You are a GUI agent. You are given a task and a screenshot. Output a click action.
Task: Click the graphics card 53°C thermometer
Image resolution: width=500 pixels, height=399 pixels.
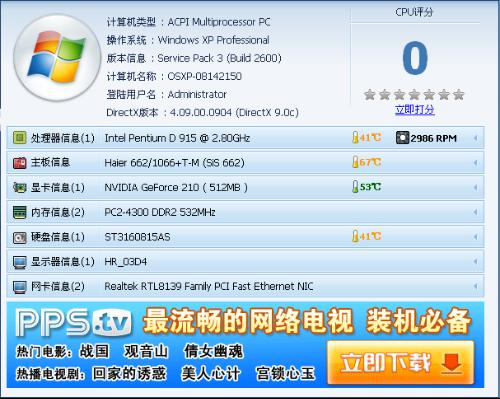coord(355,187)
